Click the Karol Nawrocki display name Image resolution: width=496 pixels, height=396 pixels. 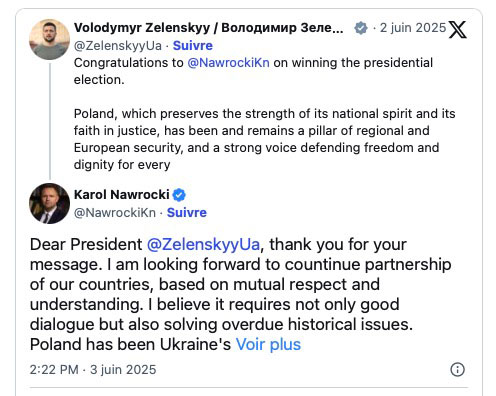pos(122,195)
